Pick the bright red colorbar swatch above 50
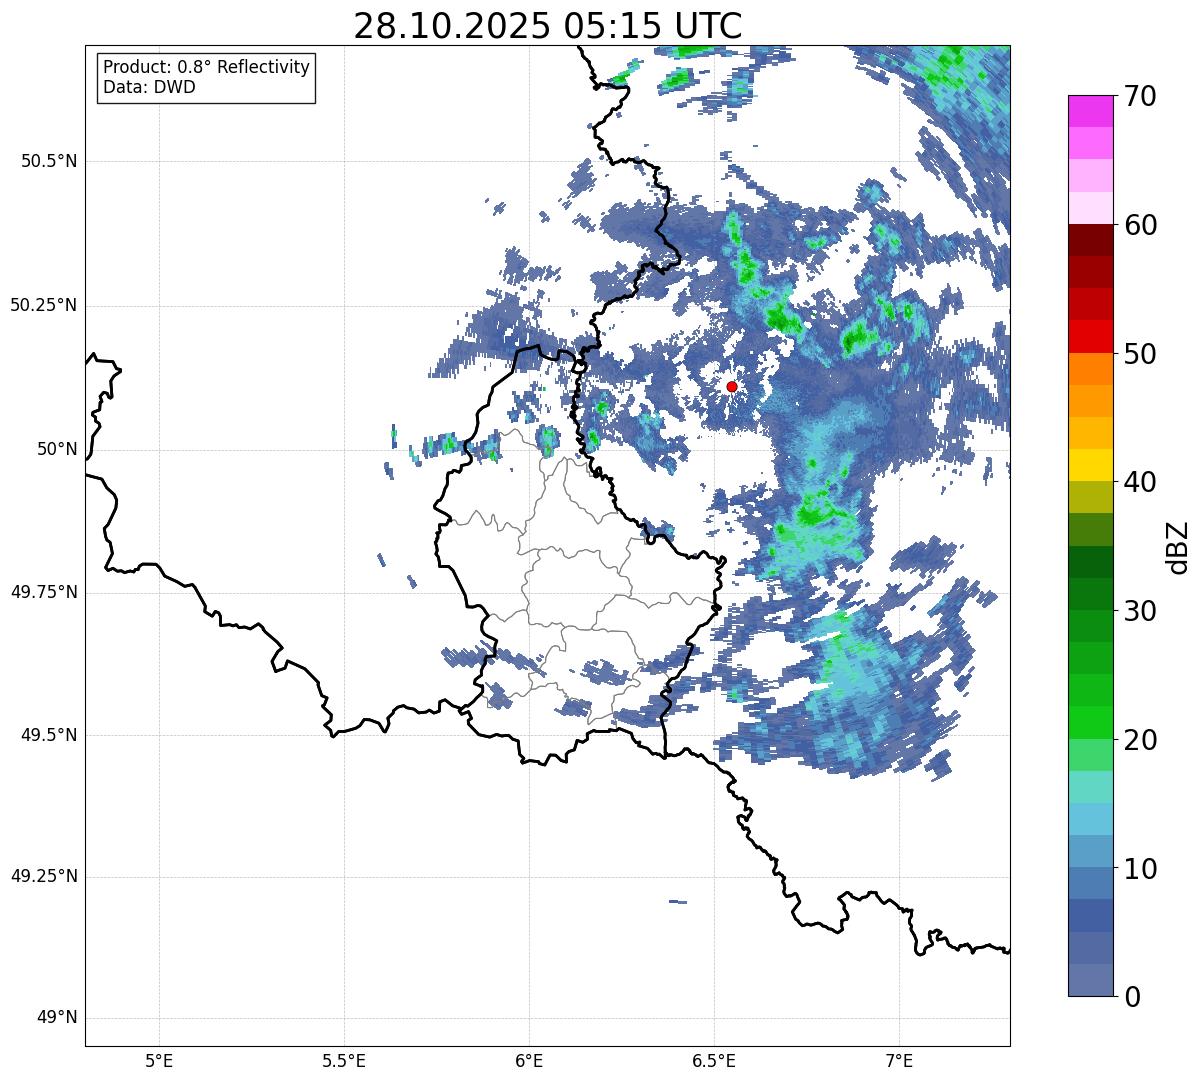Image resolution: width=1202 pixels, height=1081 pixels. (1090, 336)
